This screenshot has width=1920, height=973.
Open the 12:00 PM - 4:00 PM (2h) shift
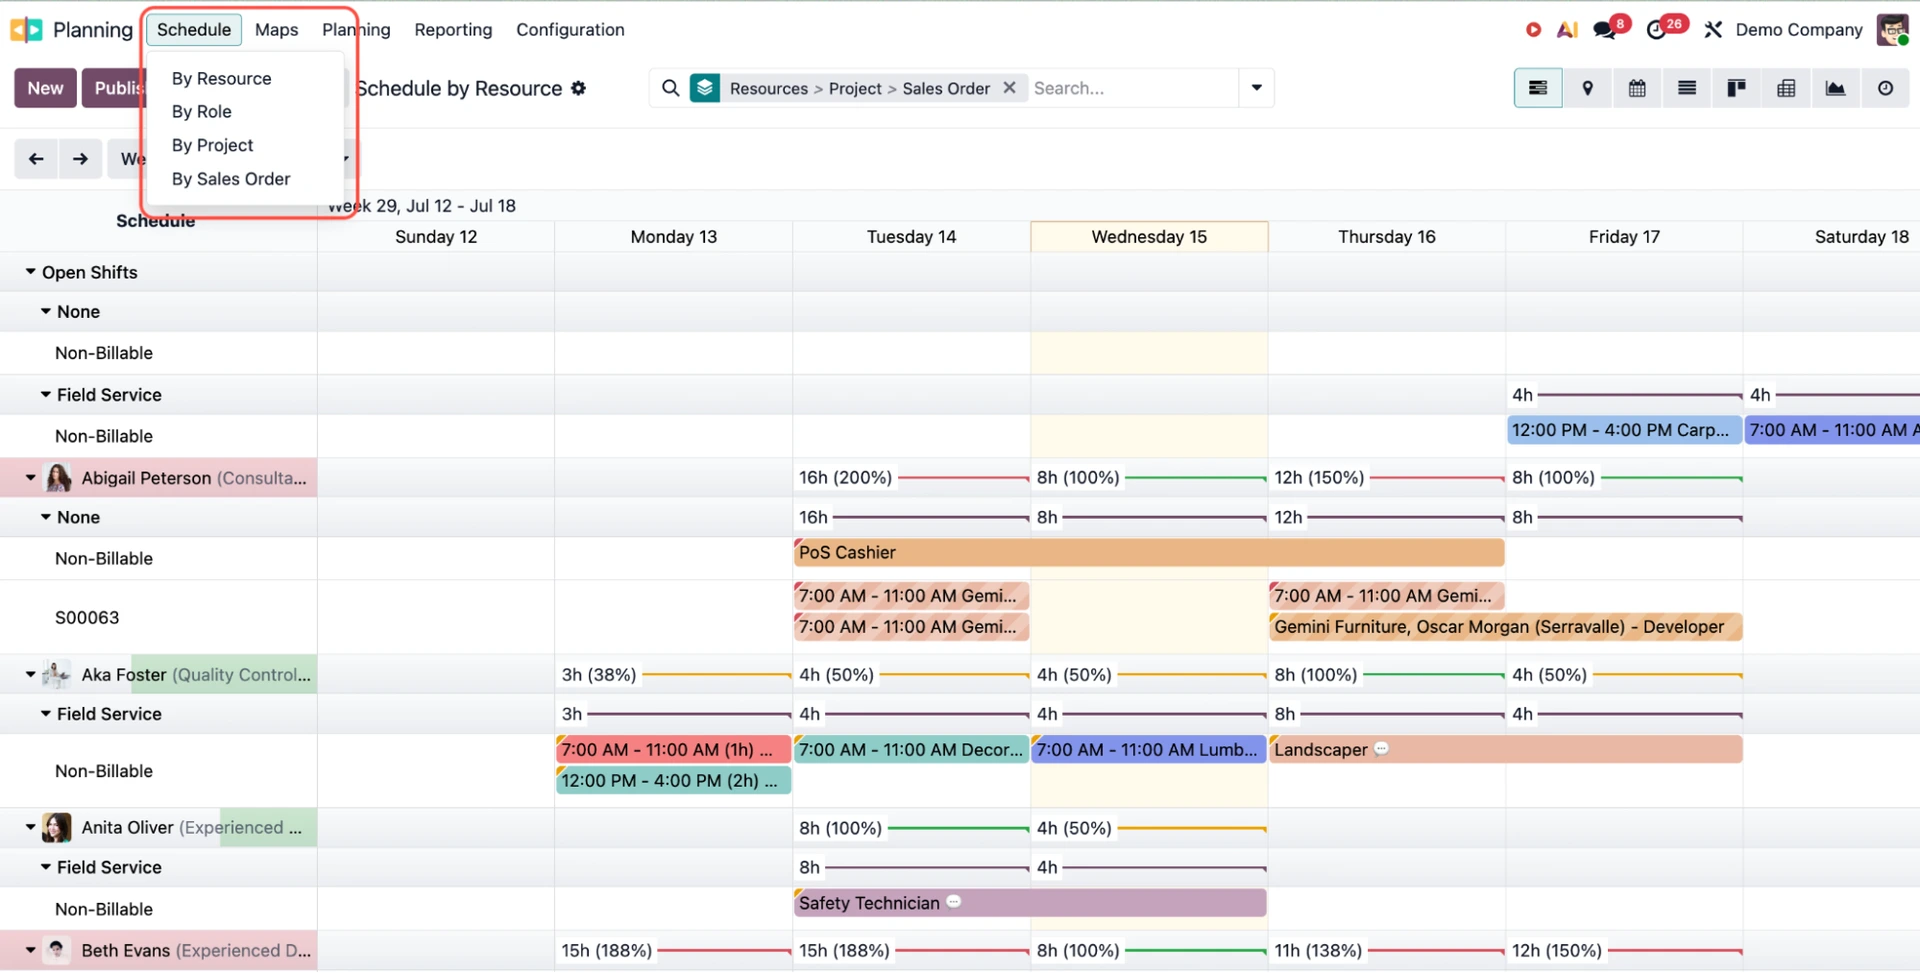[673, 781]
